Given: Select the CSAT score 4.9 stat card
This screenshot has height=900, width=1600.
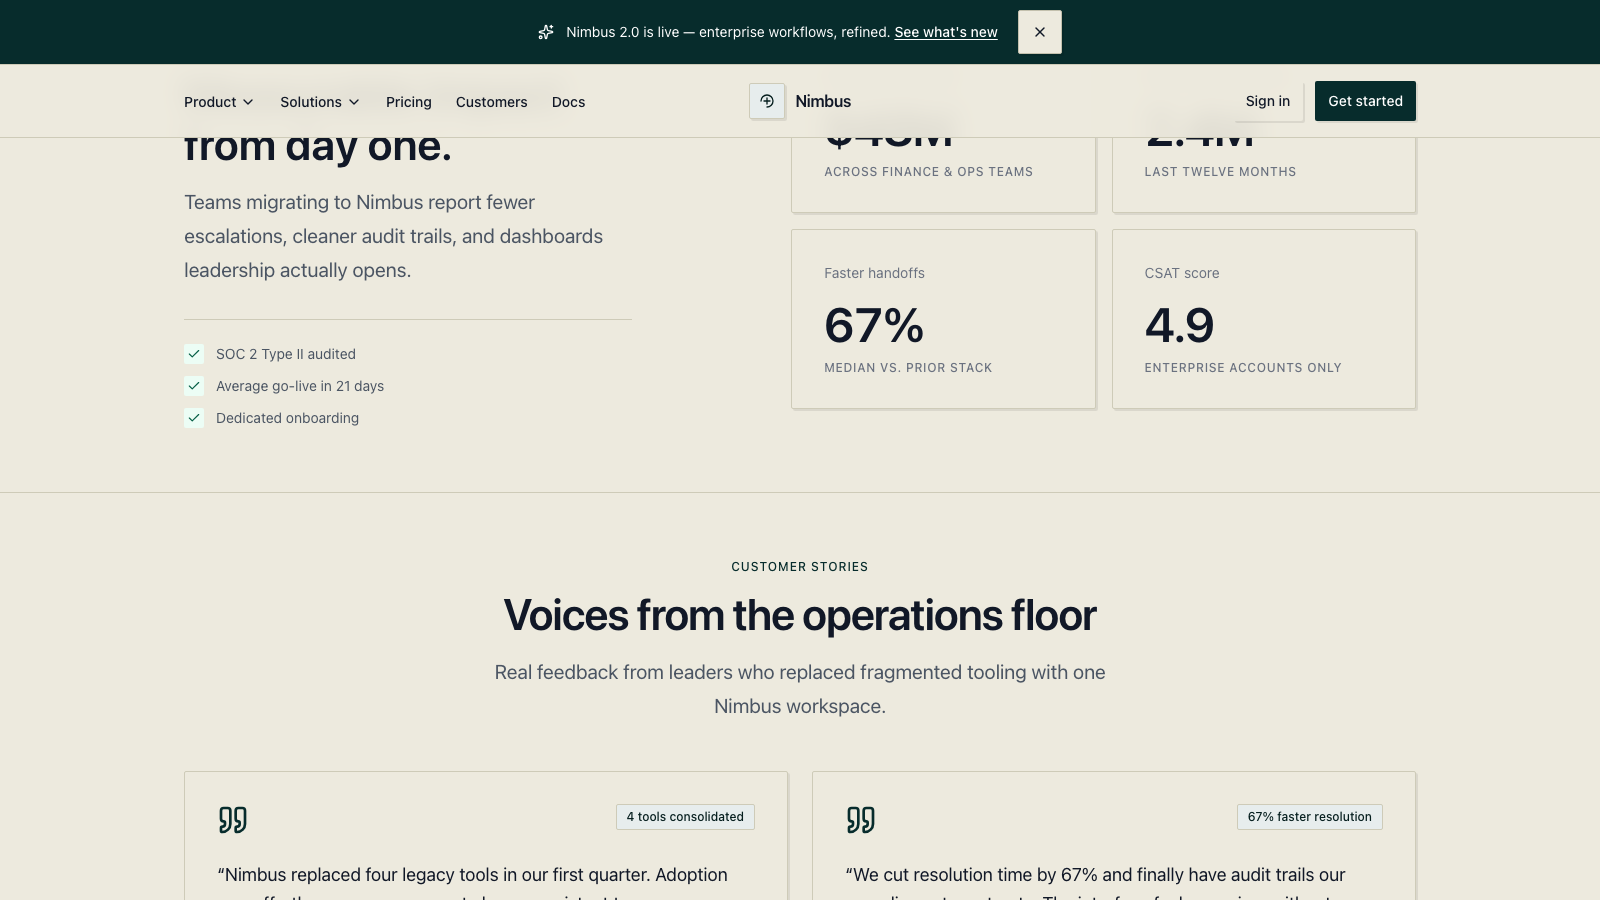Looking at the screenshot, I should 1264,319.
